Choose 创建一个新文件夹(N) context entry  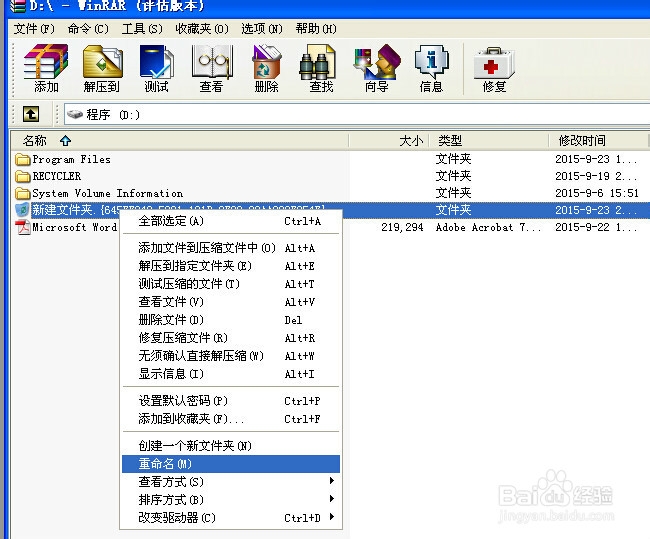click(231, 446)
